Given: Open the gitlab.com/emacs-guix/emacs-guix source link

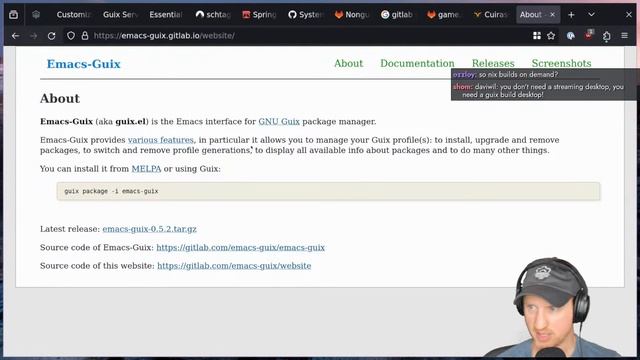Looking at the screenshot, I should coord(240,247).
